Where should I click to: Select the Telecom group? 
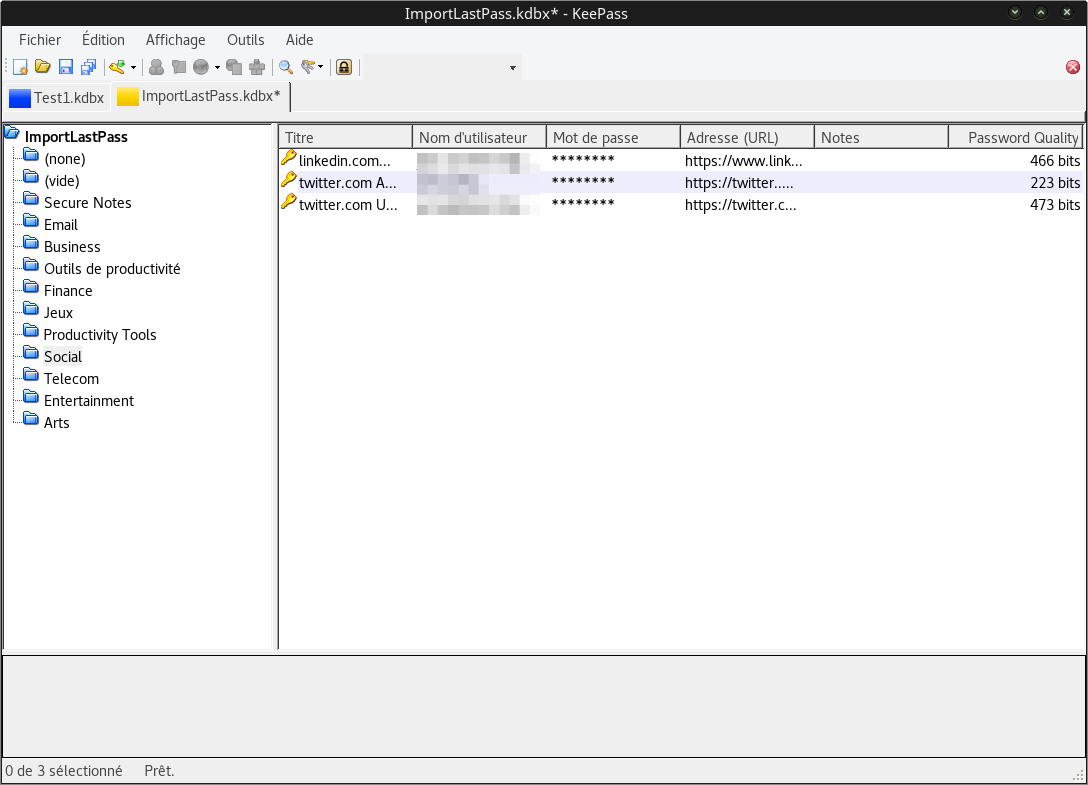click(71, 379)
